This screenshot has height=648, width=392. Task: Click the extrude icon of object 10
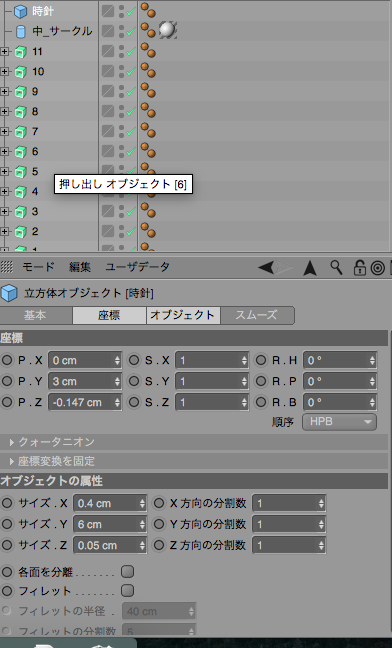pyautogui.click(x=21, y=72)
